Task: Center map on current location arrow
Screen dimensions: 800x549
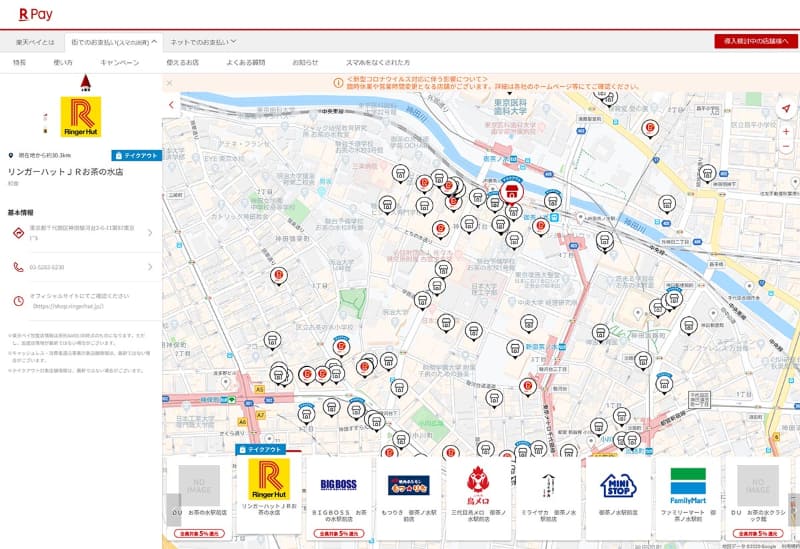Action: [x=786, y=109]
